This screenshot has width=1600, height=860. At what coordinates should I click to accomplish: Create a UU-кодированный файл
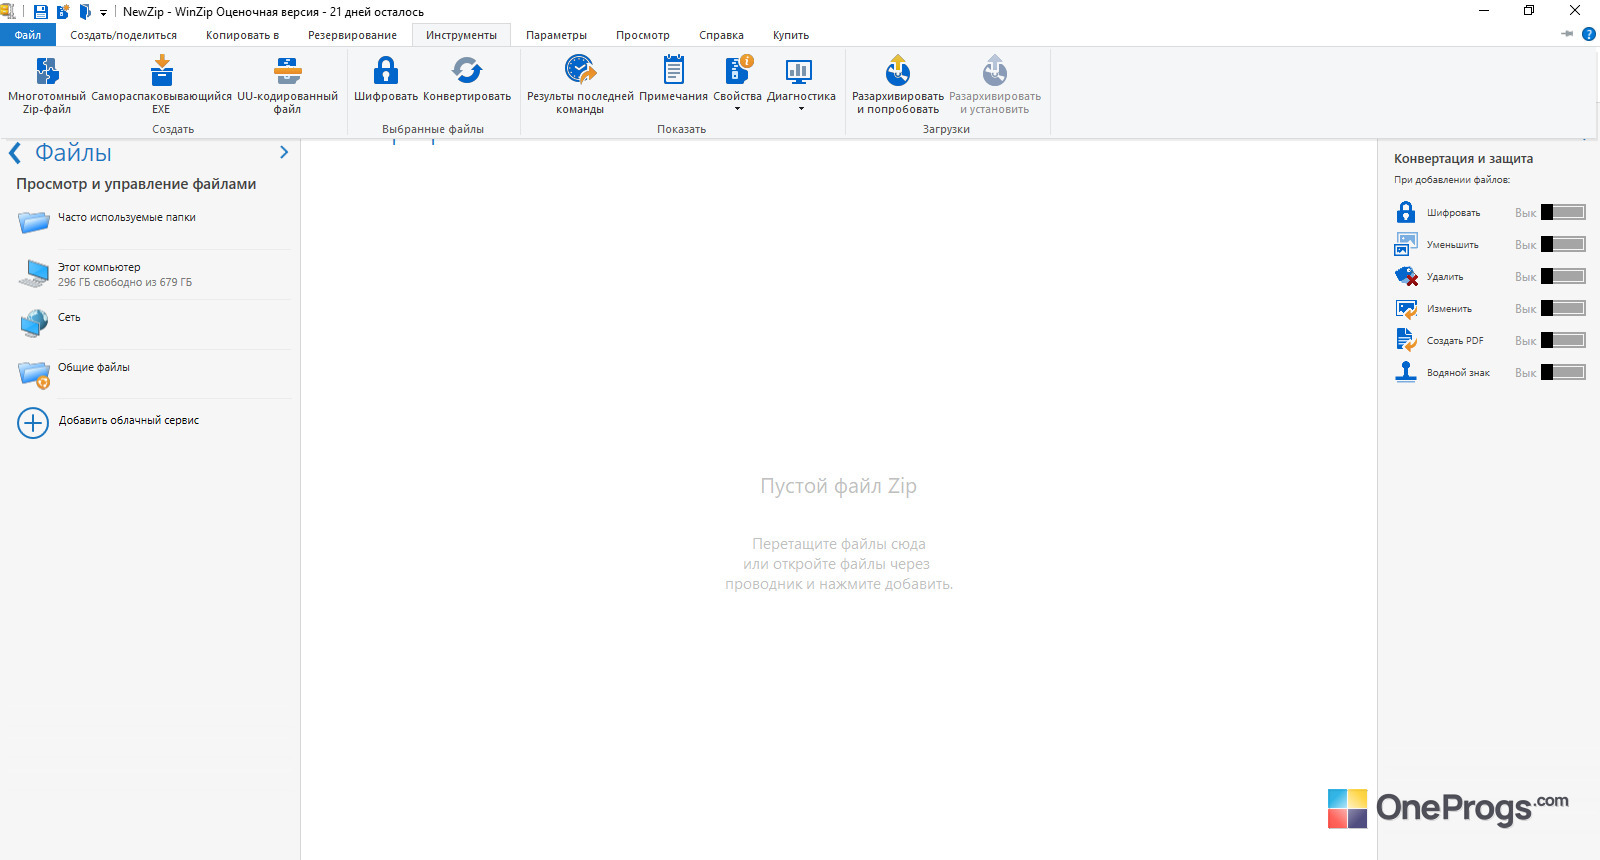(287, 85)
